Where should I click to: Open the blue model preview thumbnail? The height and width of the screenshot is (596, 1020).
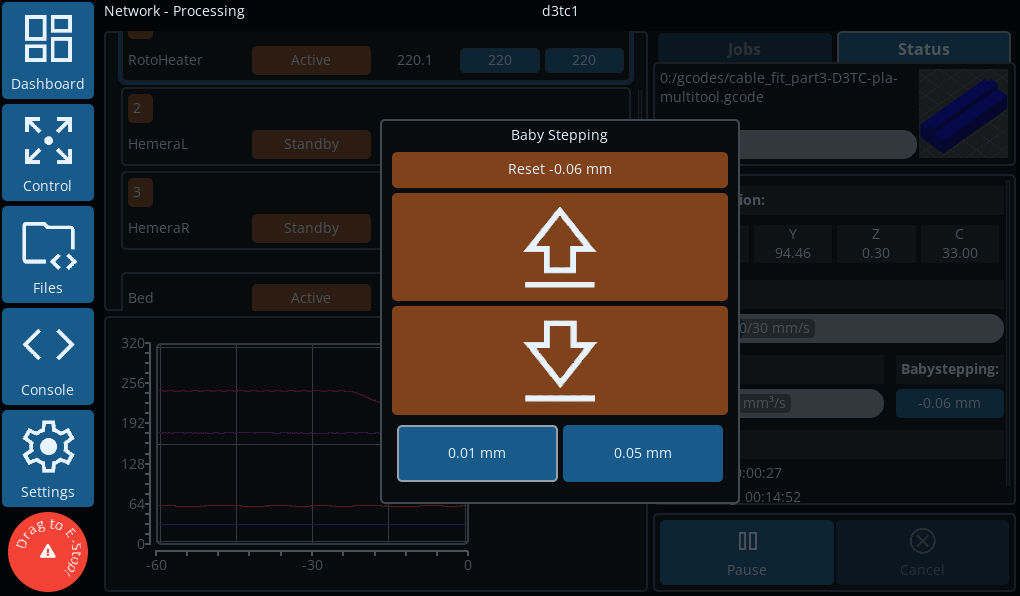[960, 113]
